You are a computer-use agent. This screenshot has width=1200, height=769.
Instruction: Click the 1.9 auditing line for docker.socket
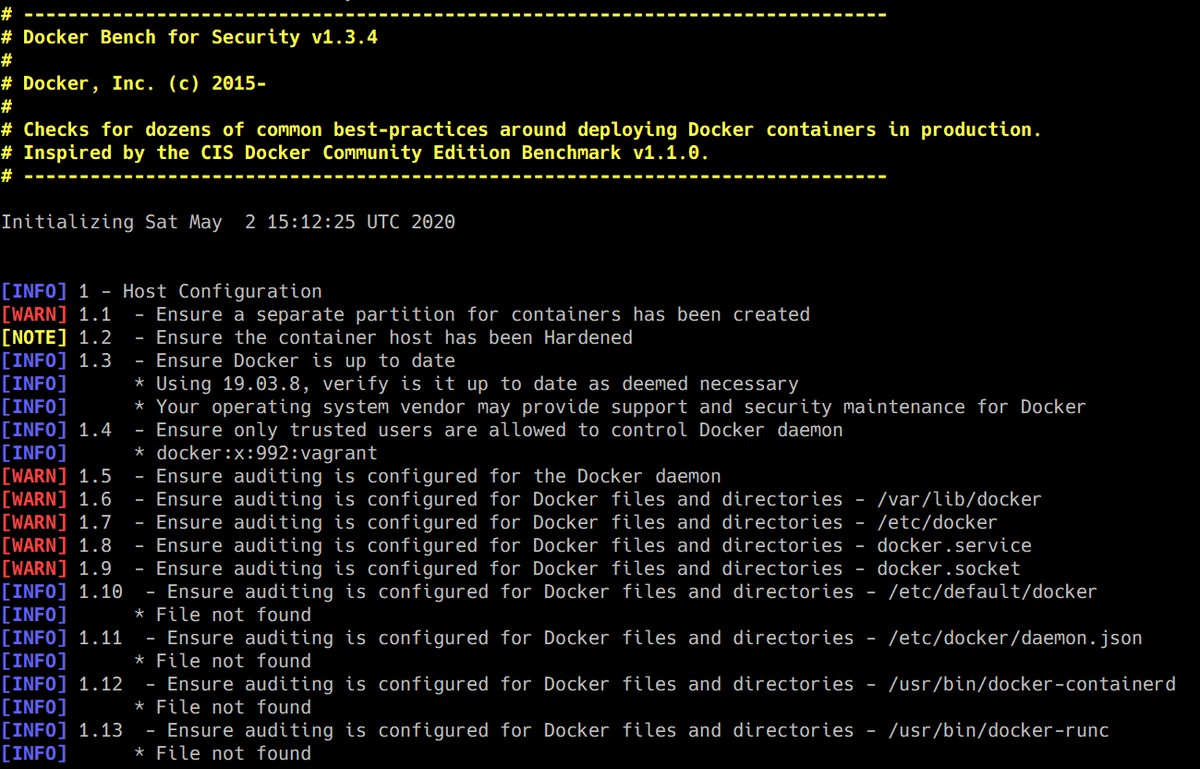pos(511,568)
